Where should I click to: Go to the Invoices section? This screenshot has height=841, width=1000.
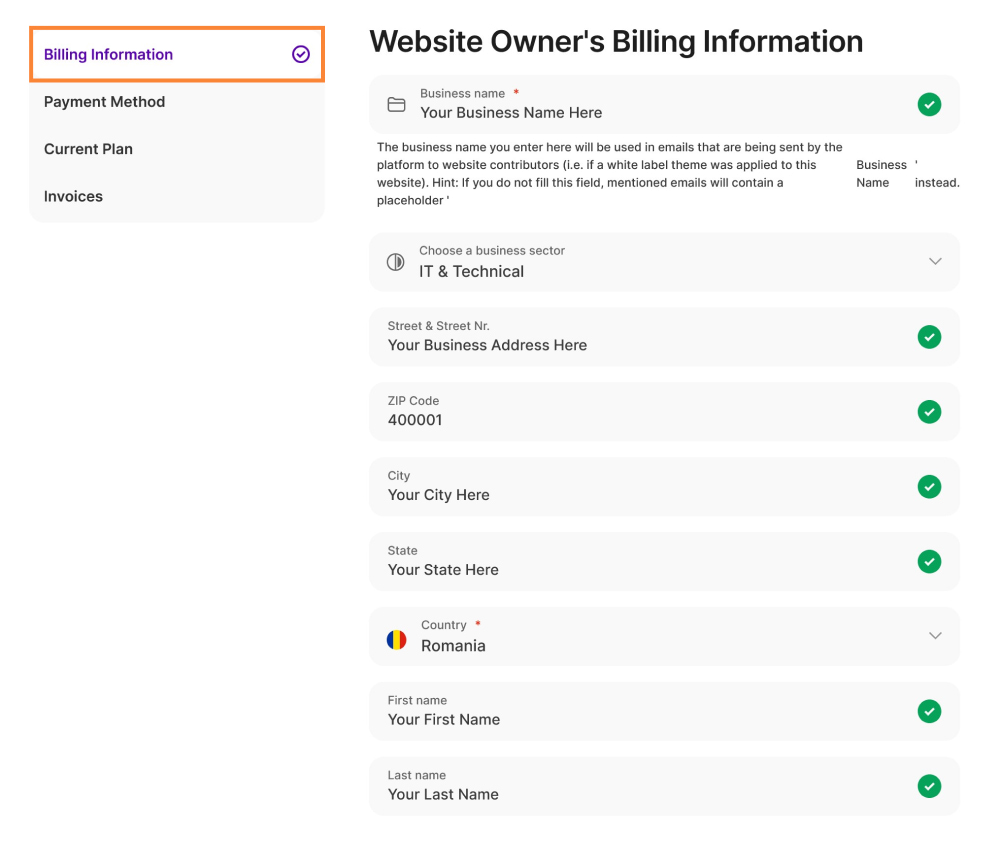(73, 197)
